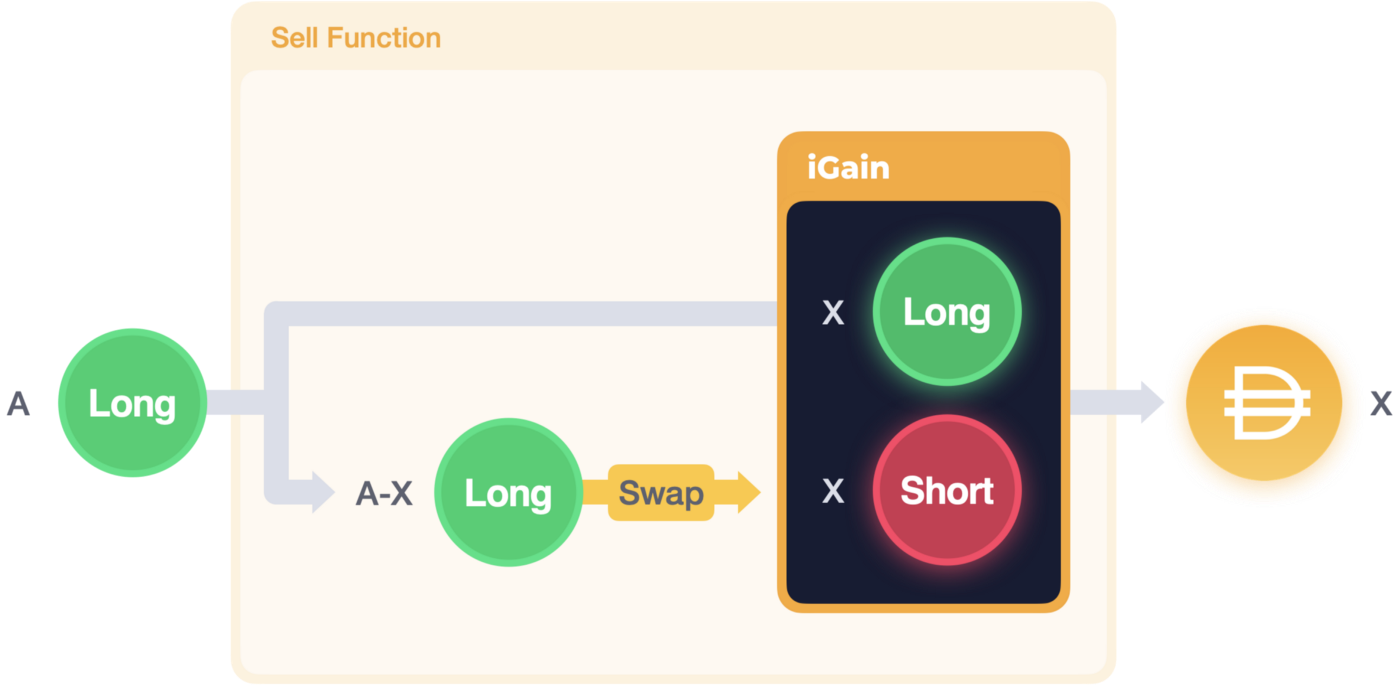Select the glowing Long token inside iGain
The image size is (1400, 685).
click(x=947, y=312)
